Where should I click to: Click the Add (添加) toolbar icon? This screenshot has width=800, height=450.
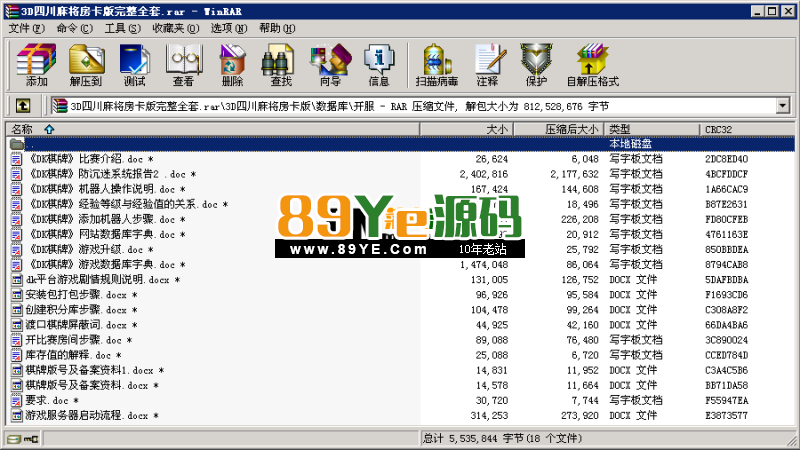pos(36,65)
